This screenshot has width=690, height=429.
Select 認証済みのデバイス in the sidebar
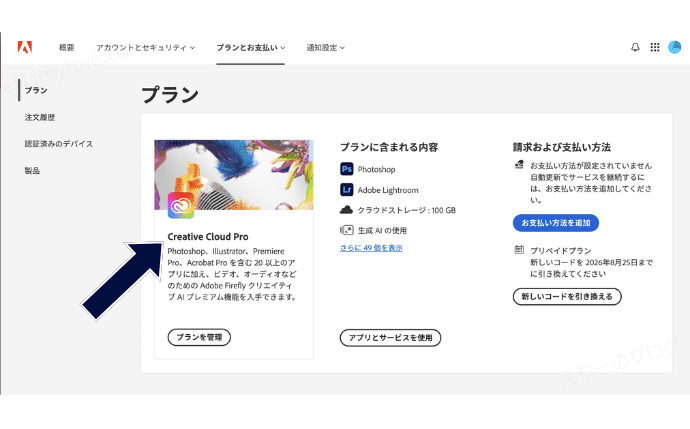tap(59, 144)
